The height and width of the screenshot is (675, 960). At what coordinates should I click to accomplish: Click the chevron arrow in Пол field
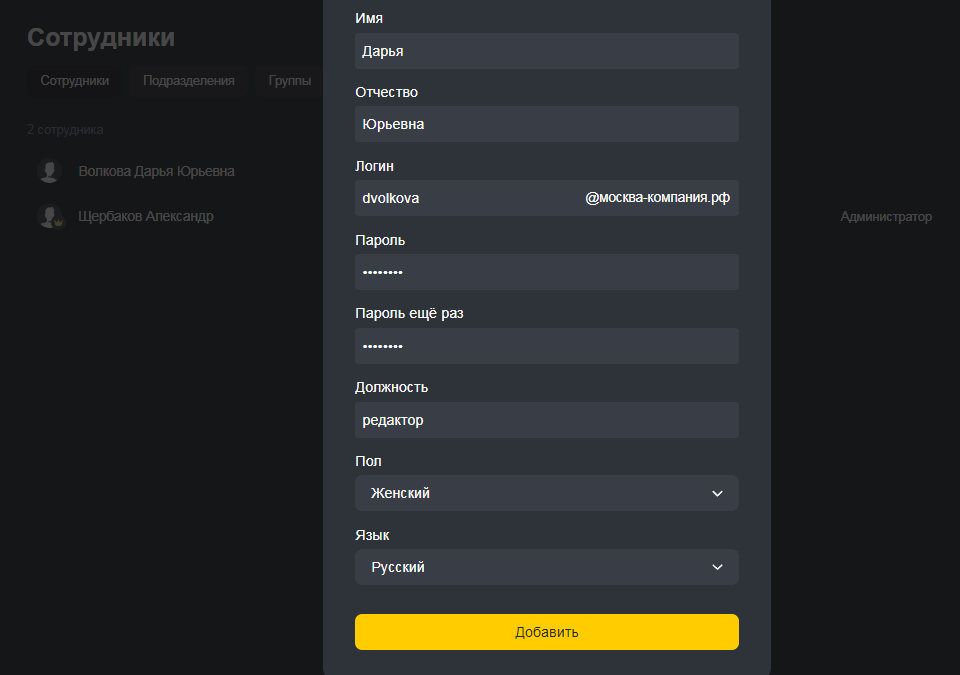717,493
